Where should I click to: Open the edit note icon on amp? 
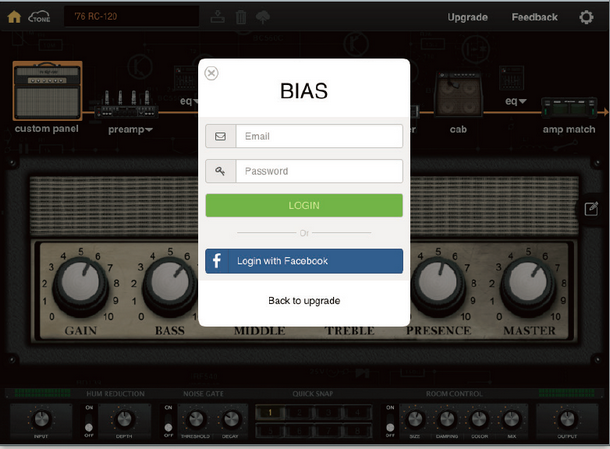[591, 209]
